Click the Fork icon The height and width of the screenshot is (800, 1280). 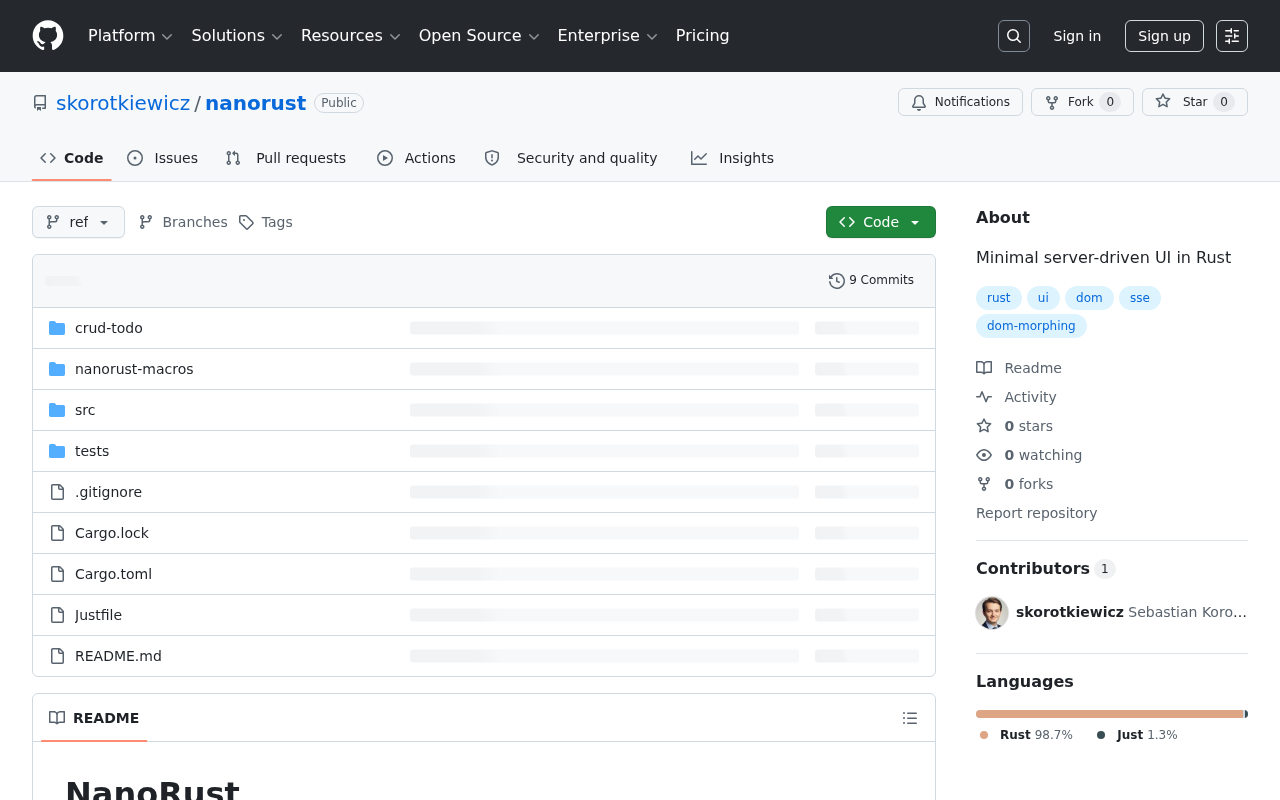1052,102
